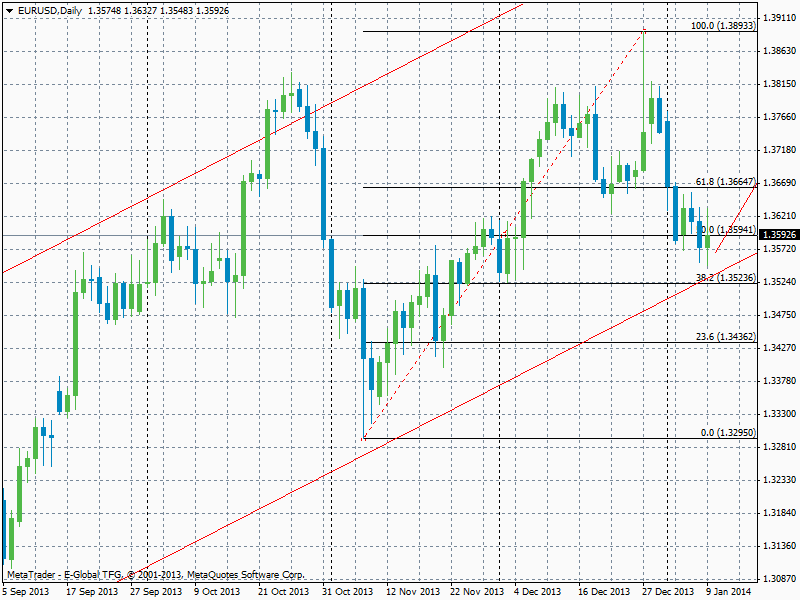Select the 31 Oct 2013 date label
Image resolution: width=800 pixels, height=600 pixels.
pos(348,591)
